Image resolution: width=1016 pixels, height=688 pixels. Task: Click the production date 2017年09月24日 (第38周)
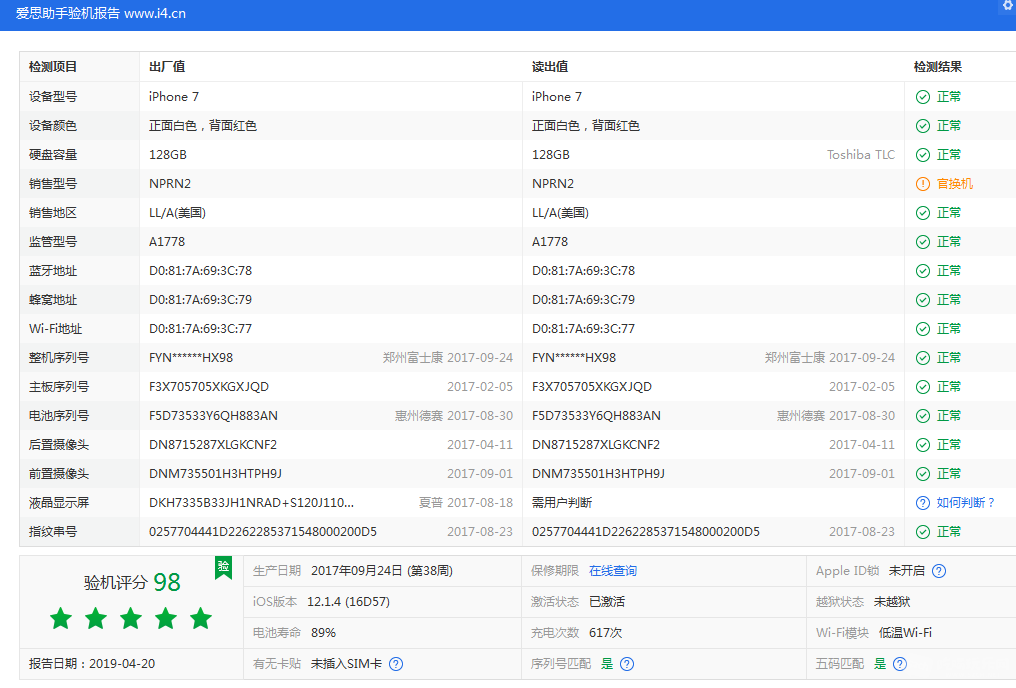(x=382, y=571)
